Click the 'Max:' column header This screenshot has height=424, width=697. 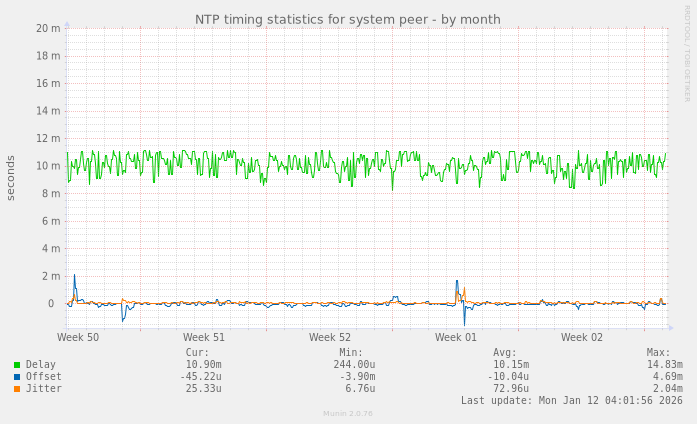click(x=658, y=353)
